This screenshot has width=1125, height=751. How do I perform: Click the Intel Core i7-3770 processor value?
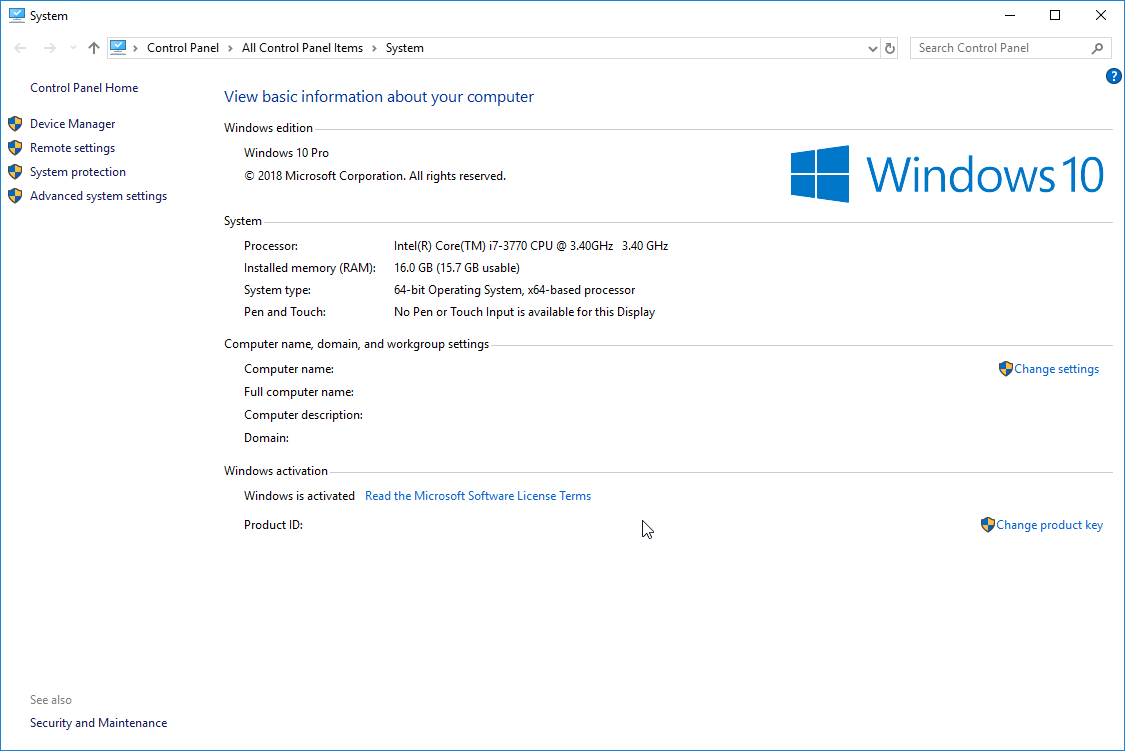click(531, 246)
